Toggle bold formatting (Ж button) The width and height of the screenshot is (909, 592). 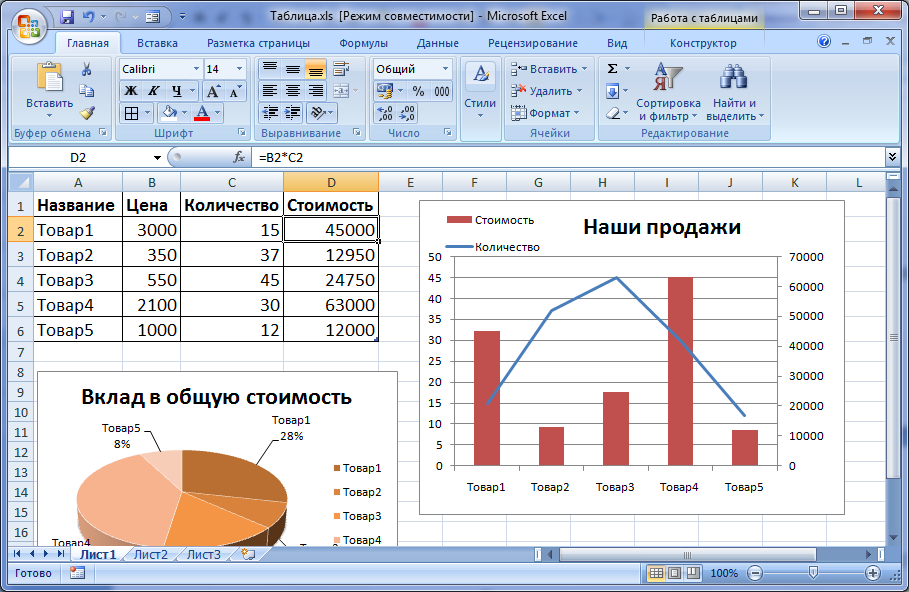pos(131,91)
